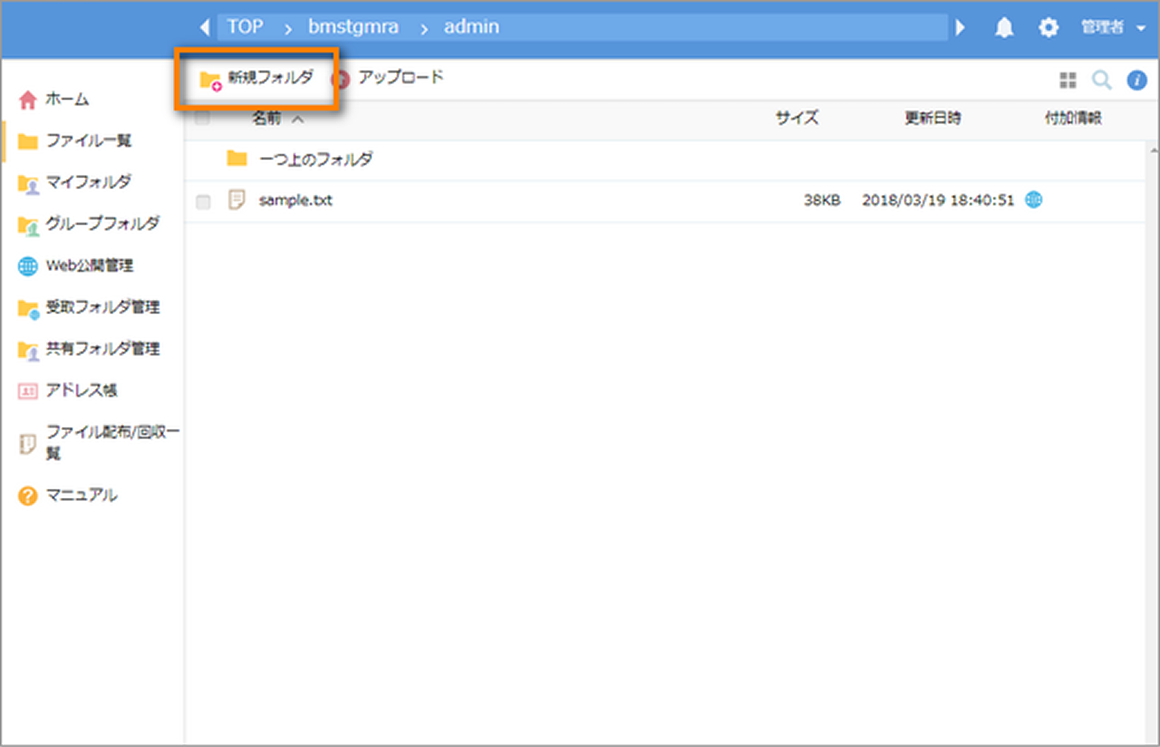Click the right breadcrumb scroll arrow

pos(961,28)
